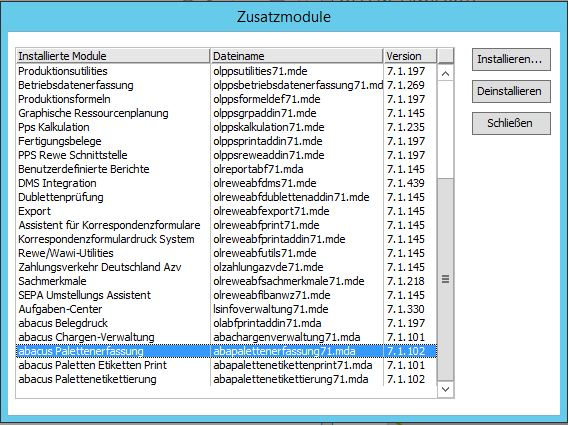Click the vertical scrollbar thumb grip
The image size is (569, 426).
(x=445, y=279)
